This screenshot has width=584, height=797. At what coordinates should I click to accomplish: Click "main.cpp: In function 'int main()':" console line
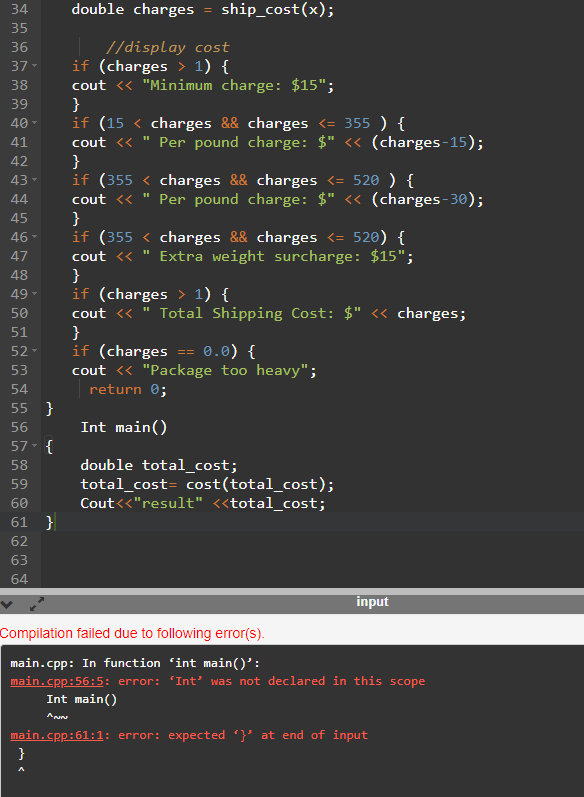(135, 663)
